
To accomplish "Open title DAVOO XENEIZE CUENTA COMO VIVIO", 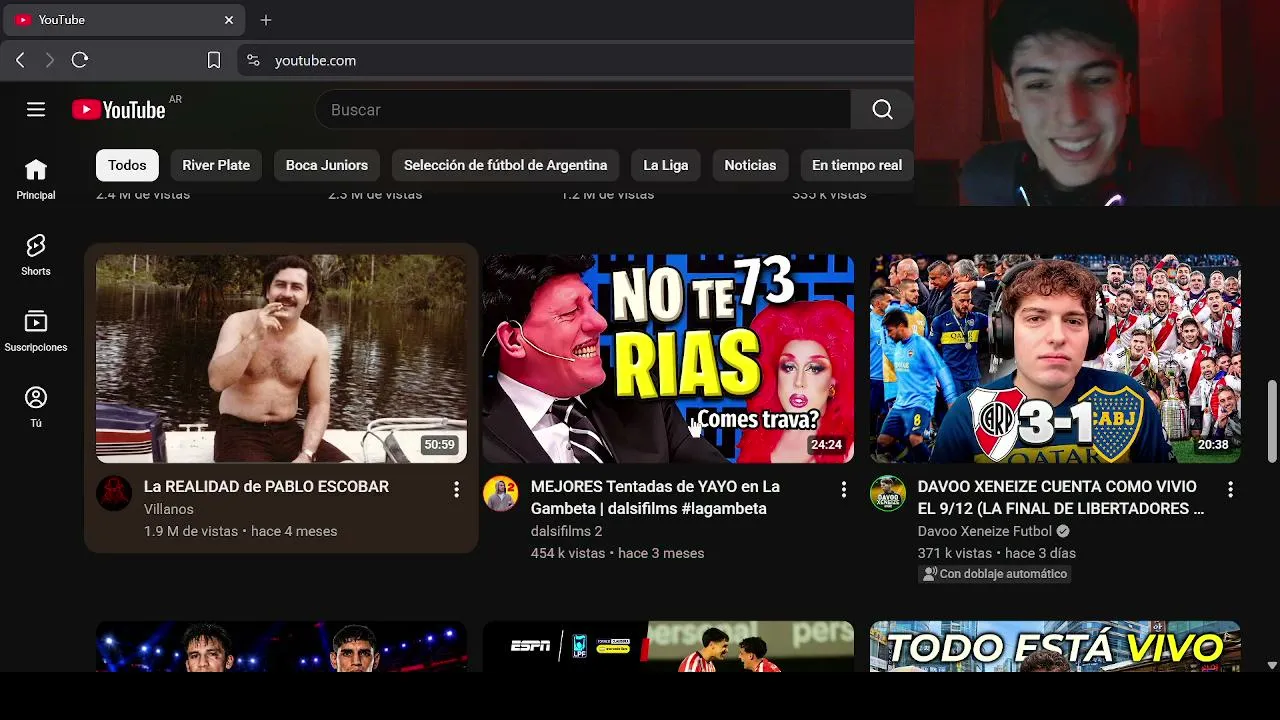I will pyautogui.click(x=1061, y=498).
